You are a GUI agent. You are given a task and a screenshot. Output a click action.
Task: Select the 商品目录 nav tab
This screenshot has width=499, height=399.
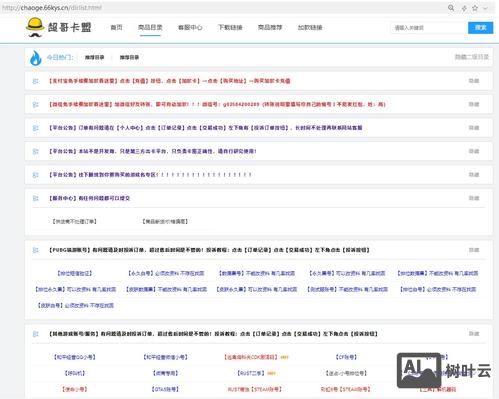pyautogui.click(x=150, y=27)
